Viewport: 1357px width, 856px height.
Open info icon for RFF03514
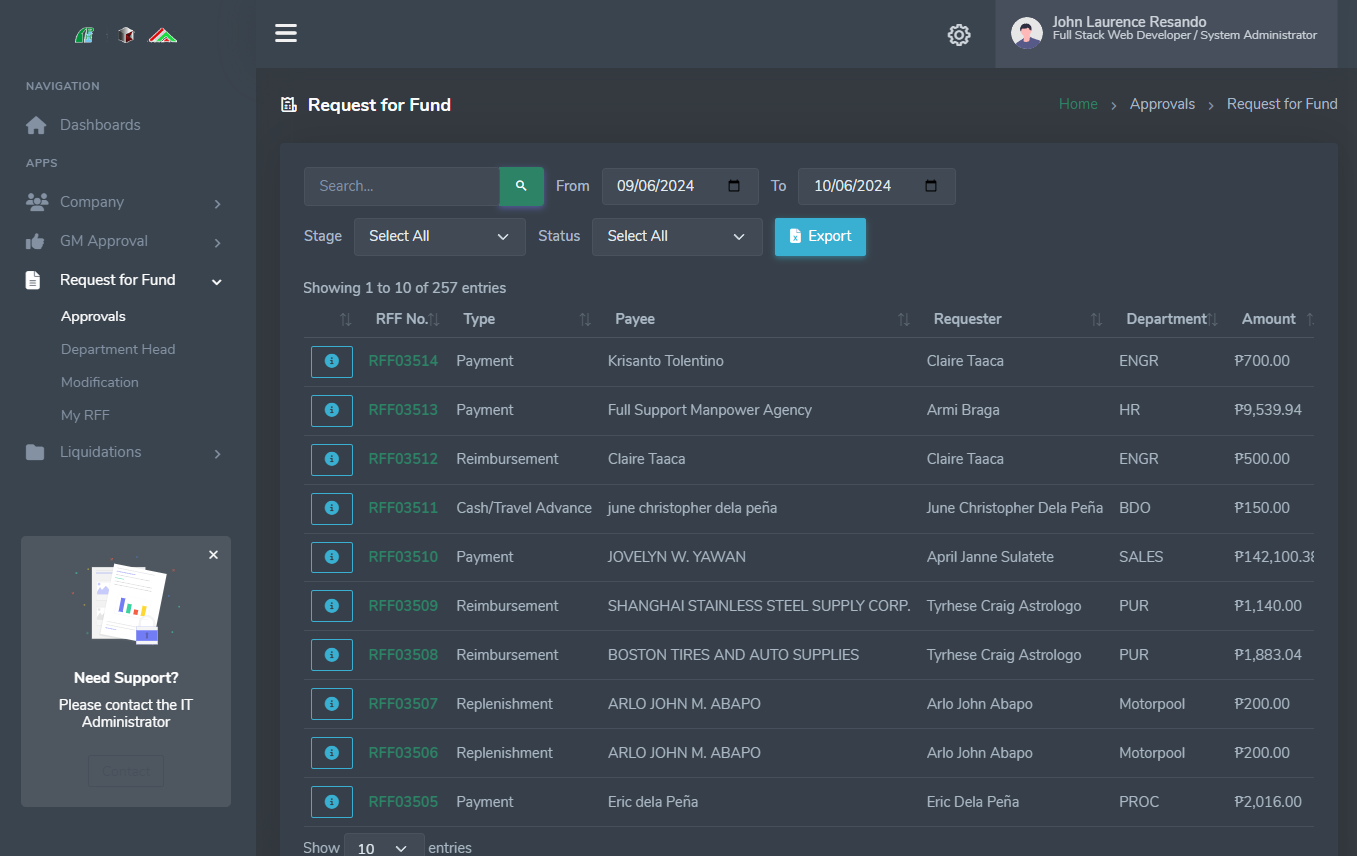(332, 361)
